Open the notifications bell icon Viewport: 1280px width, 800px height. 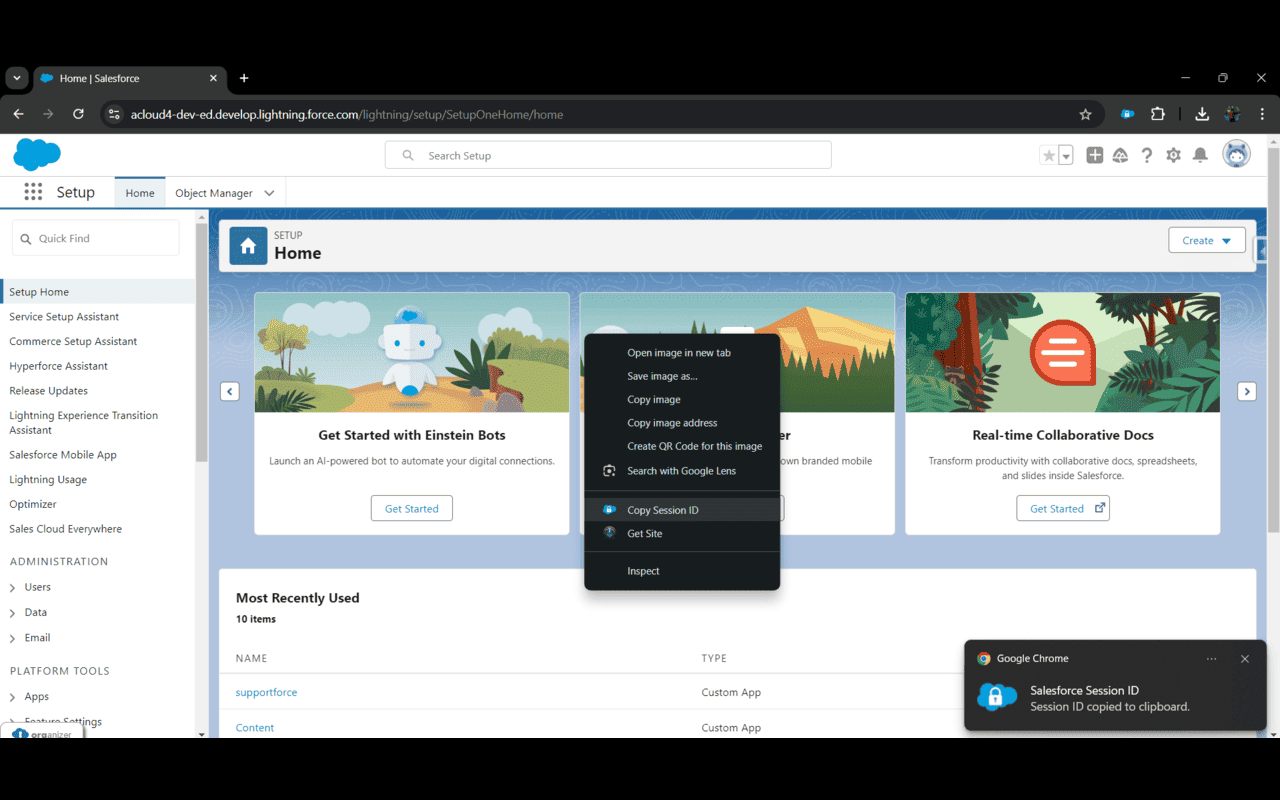1200,155
